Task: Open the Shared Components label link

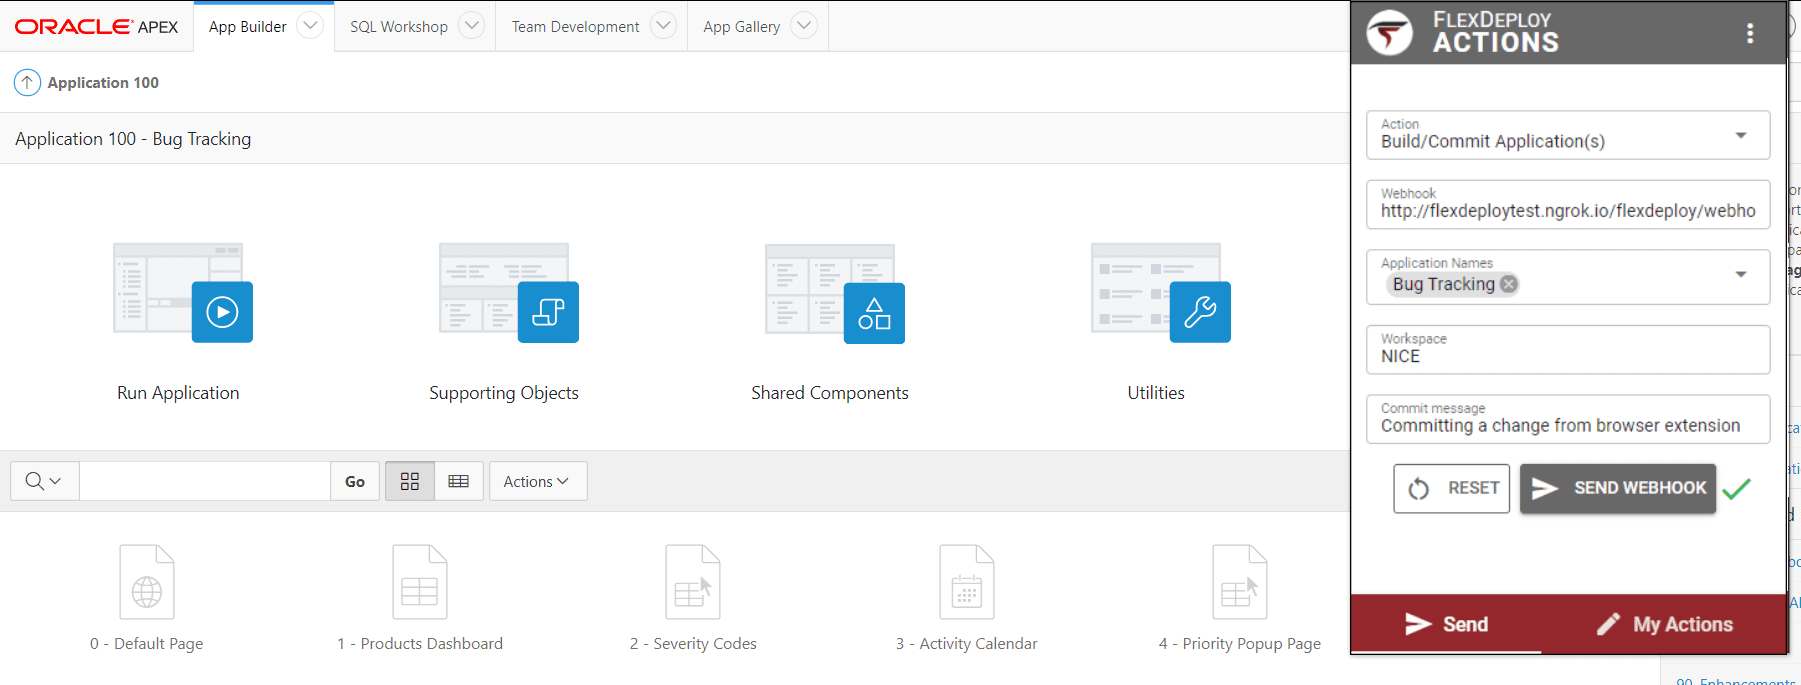Action: 830,393
